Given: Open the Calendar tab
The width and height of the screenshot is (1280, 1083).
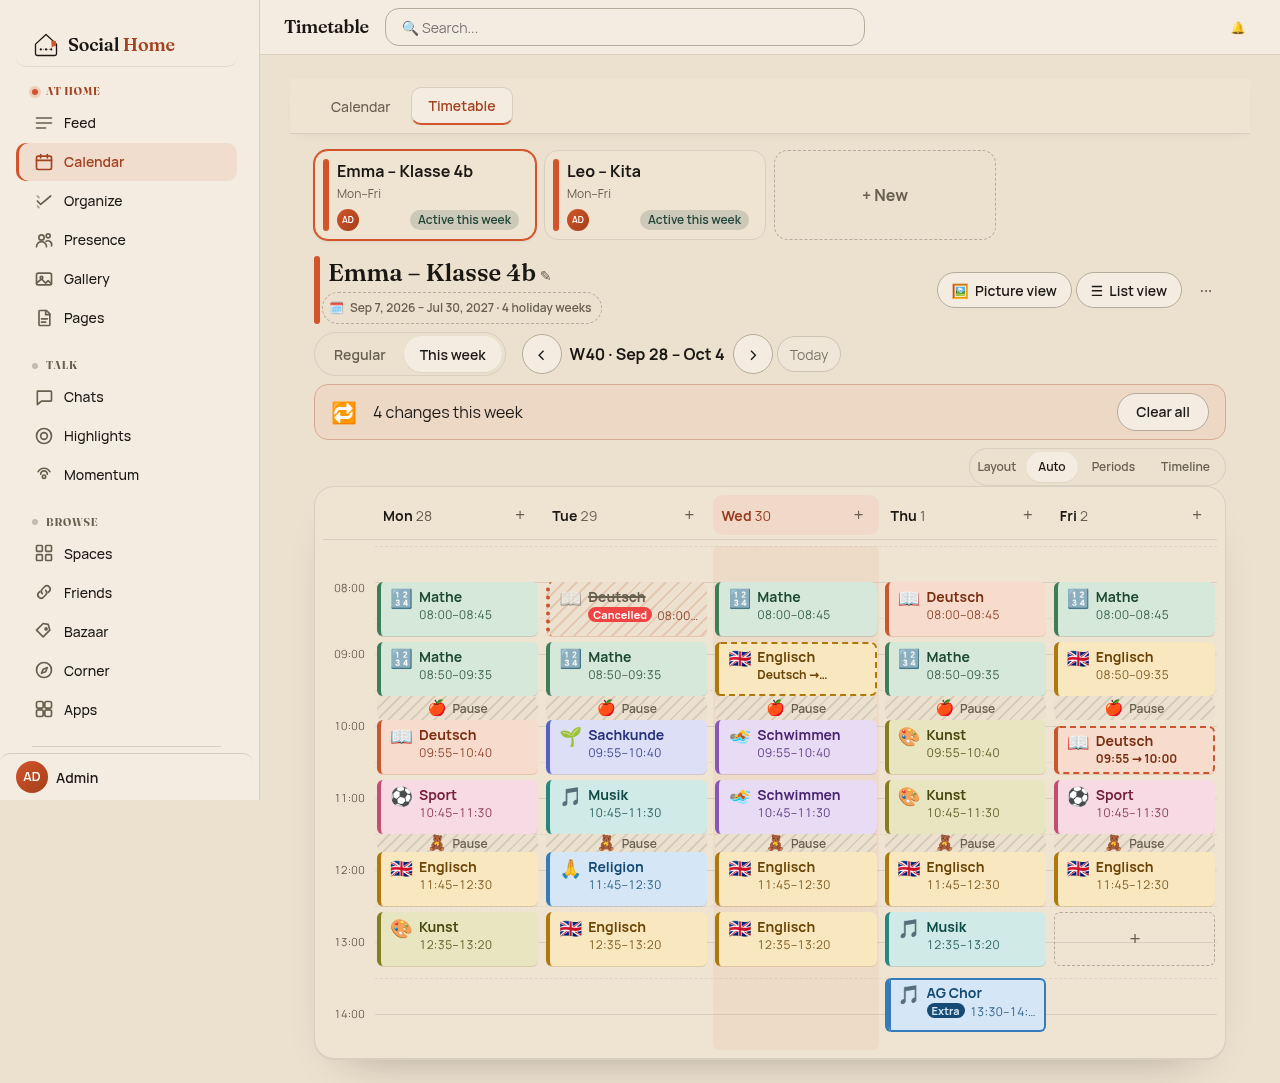Looking at the screenshot, I should [x=360, y=107].
